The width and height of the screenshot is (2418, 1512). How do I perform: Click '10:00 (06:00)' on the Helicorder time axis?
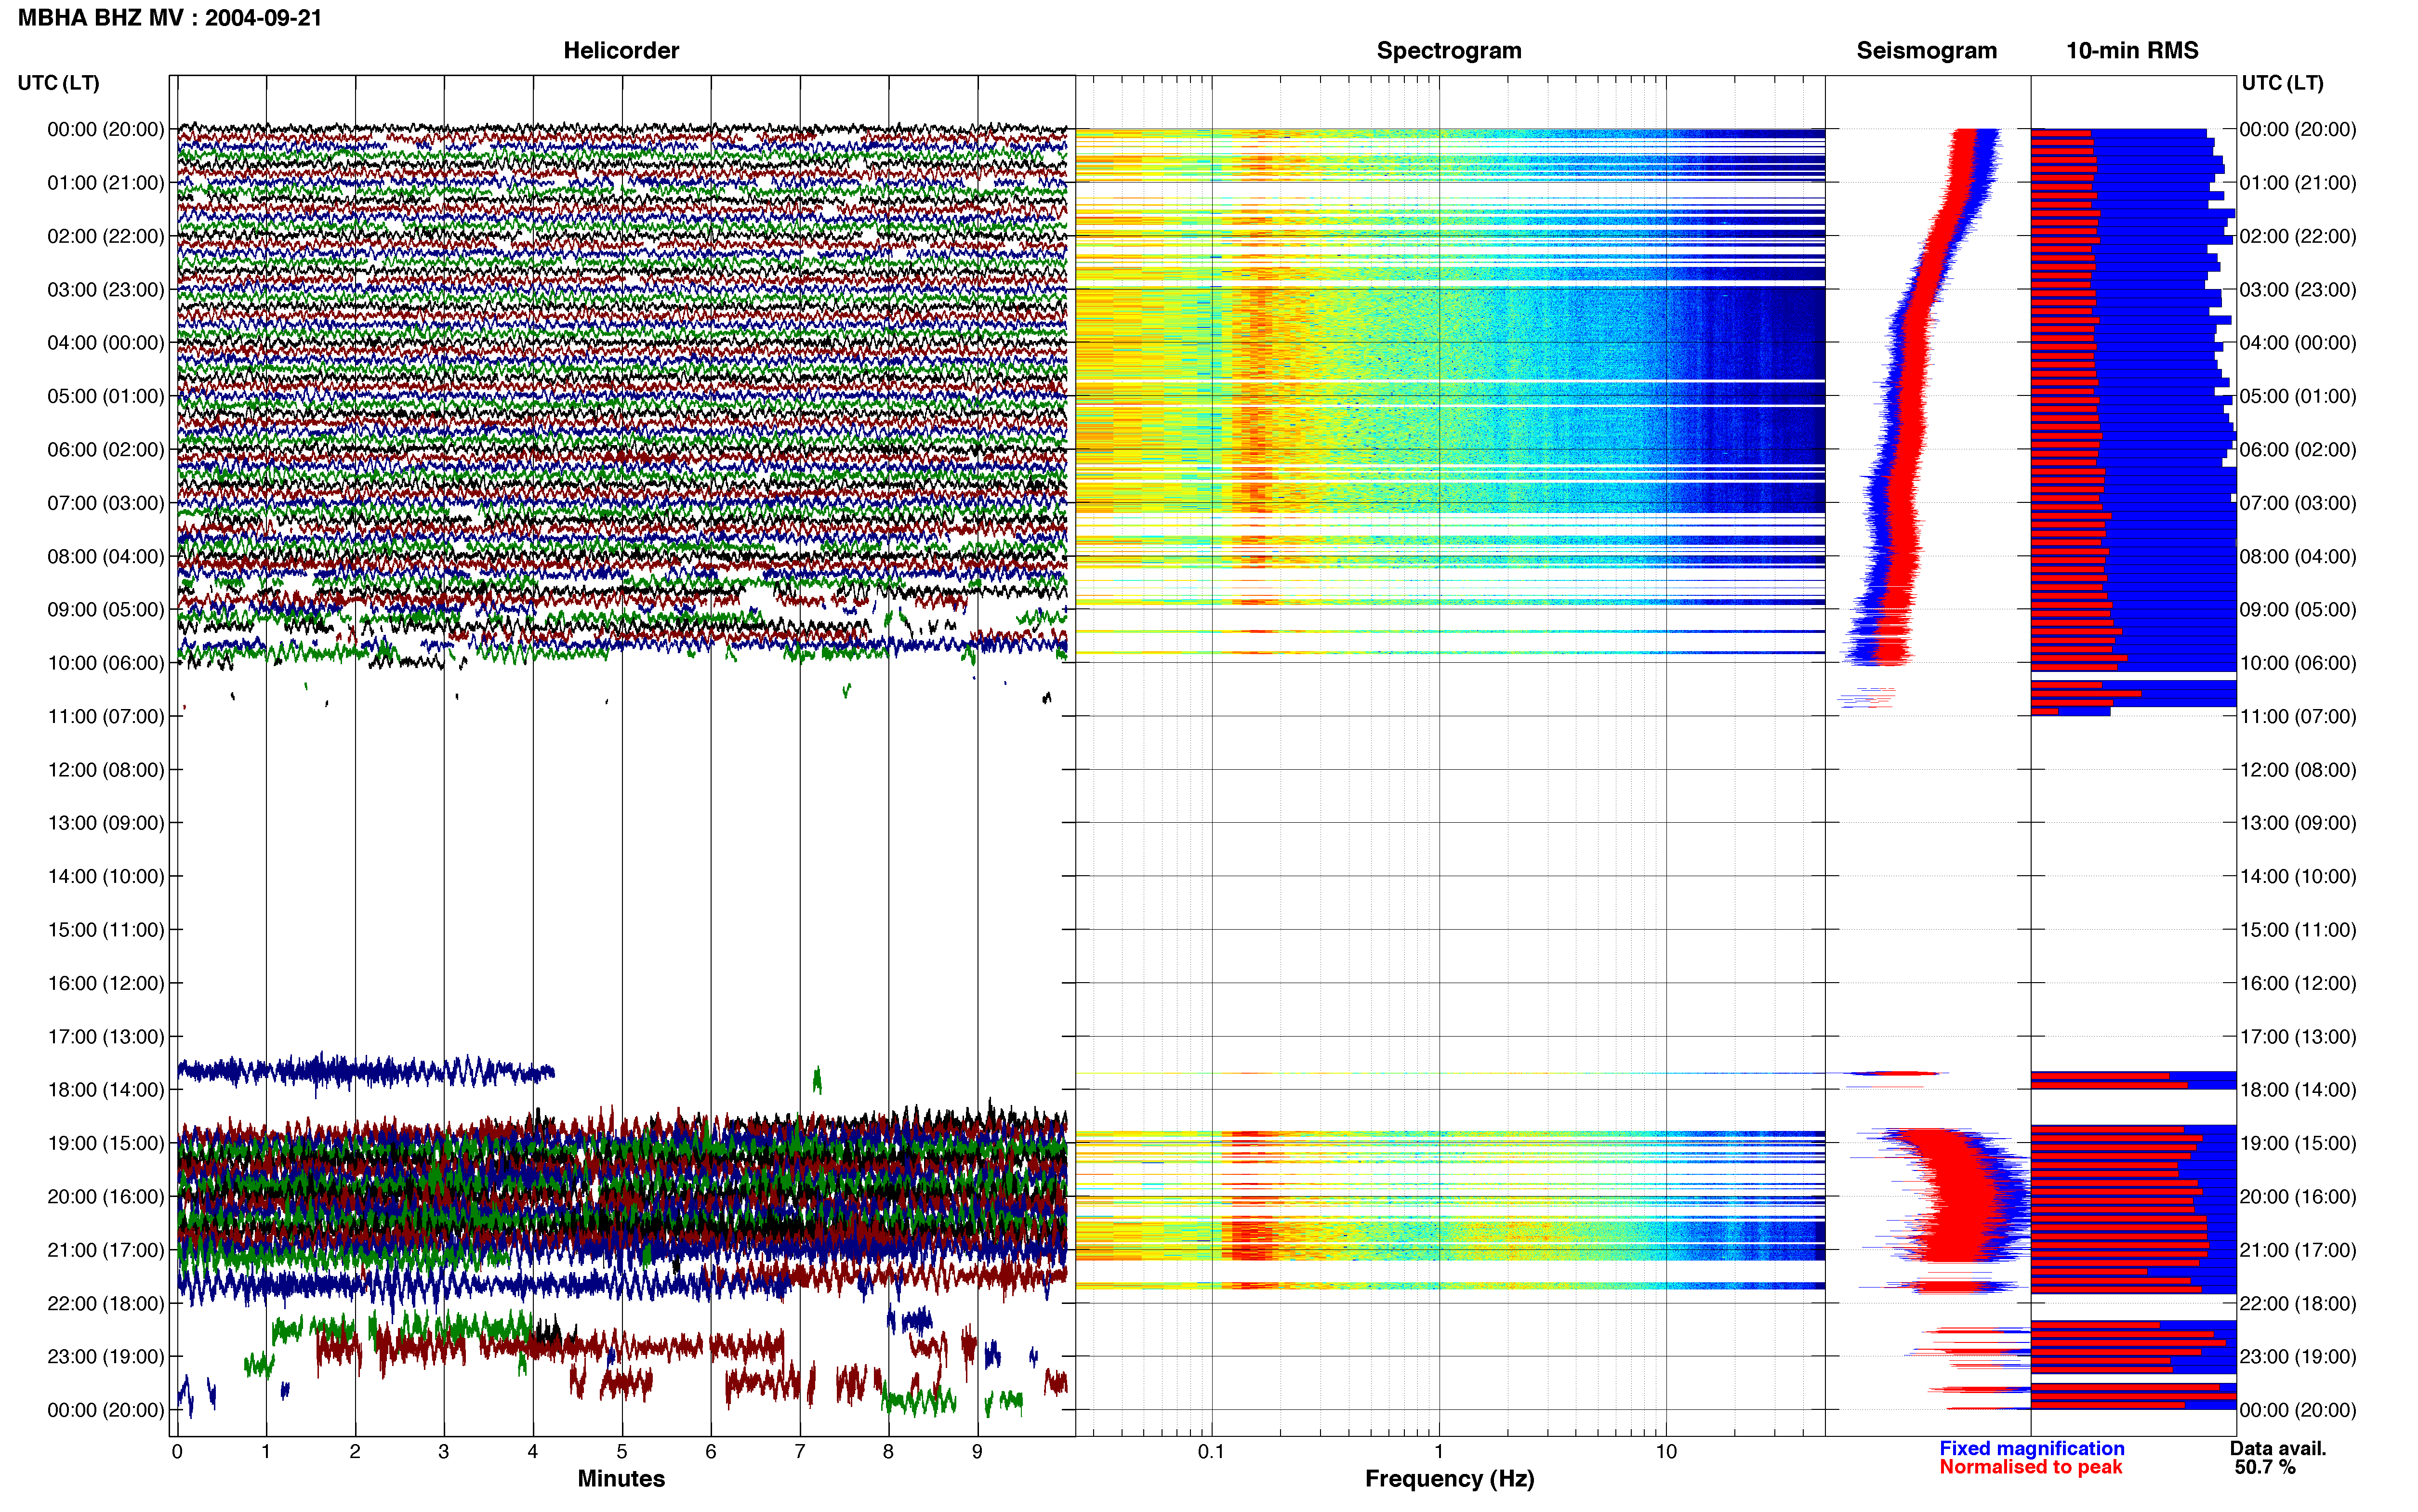[x=106, y=663]
